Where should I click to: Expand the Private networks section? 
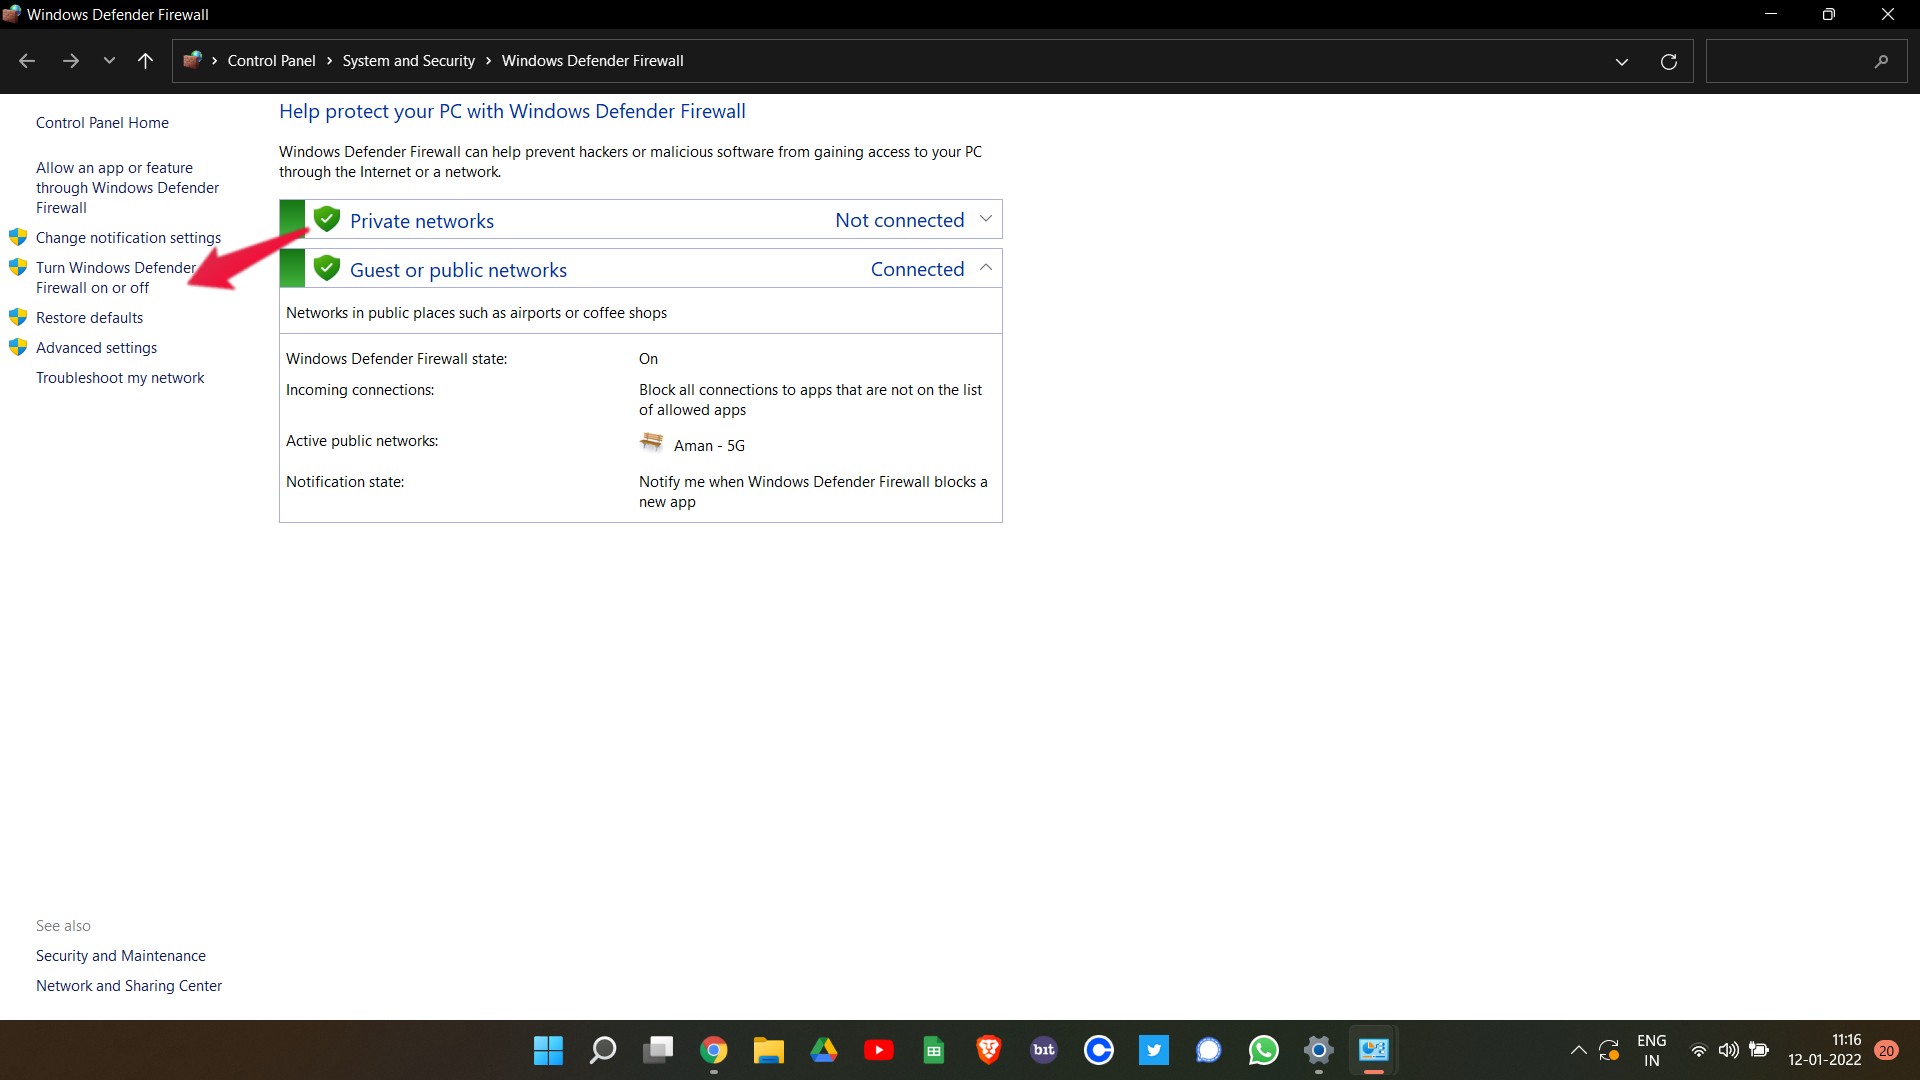(x=985, y=219)
